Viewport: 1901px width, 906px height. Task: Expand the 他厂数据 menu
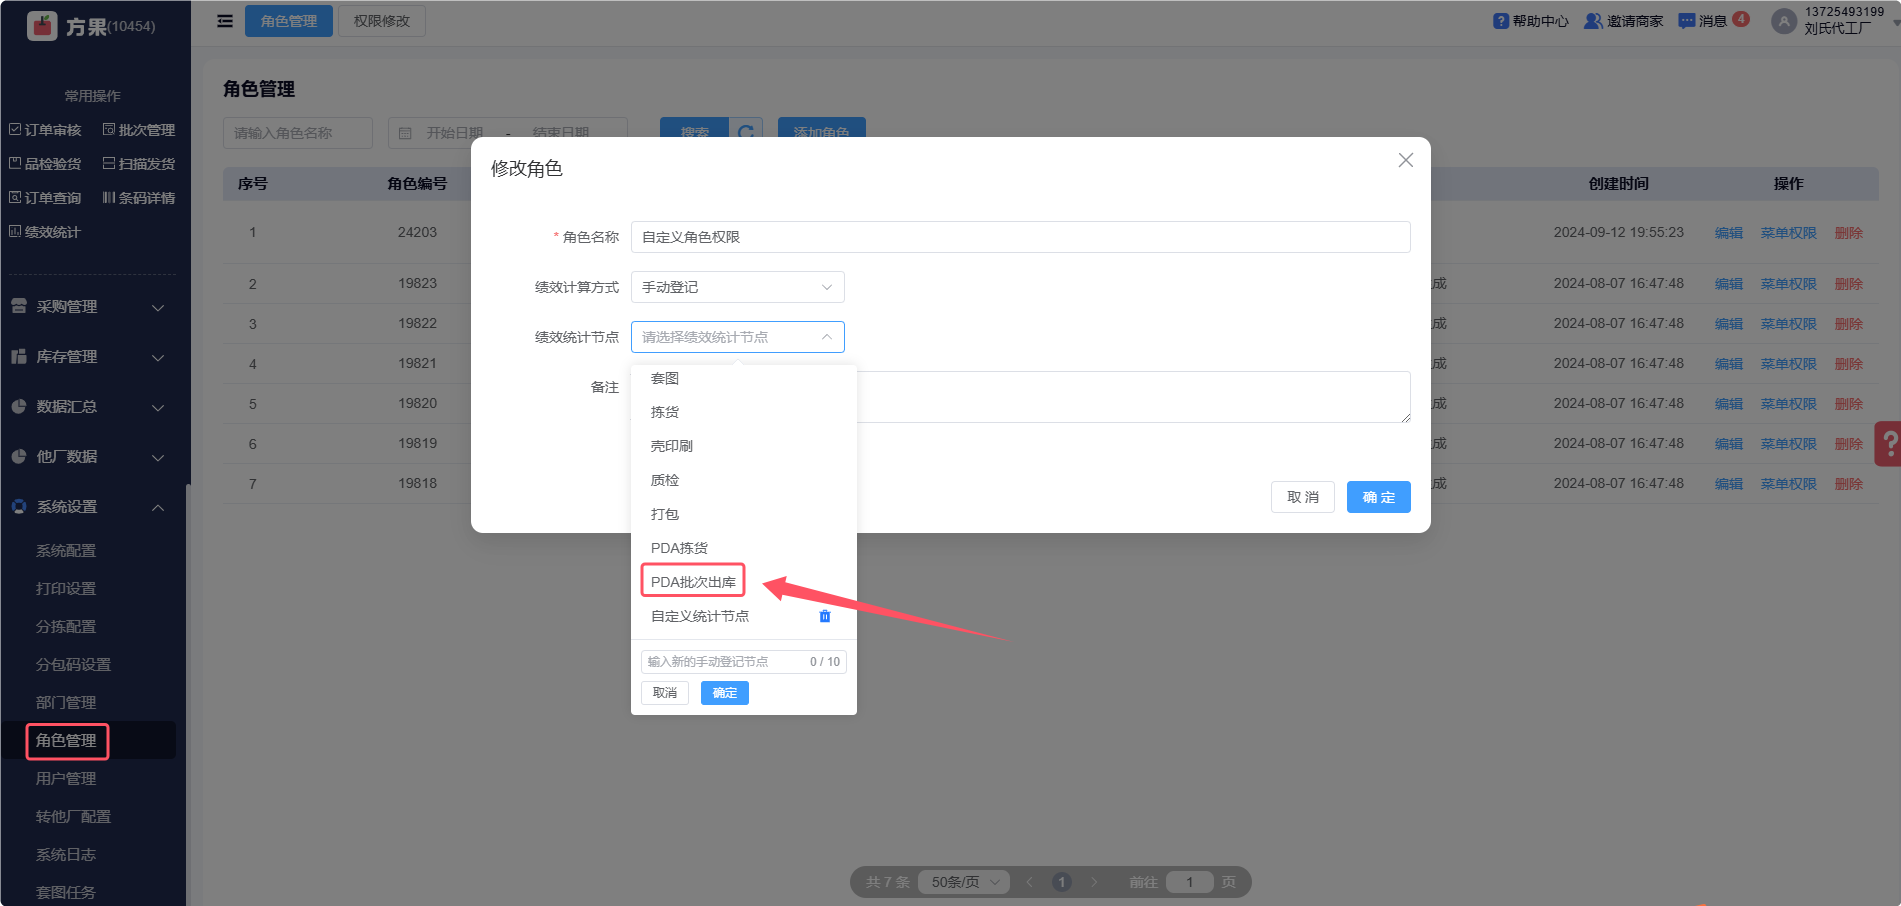[x=88, y=457]
